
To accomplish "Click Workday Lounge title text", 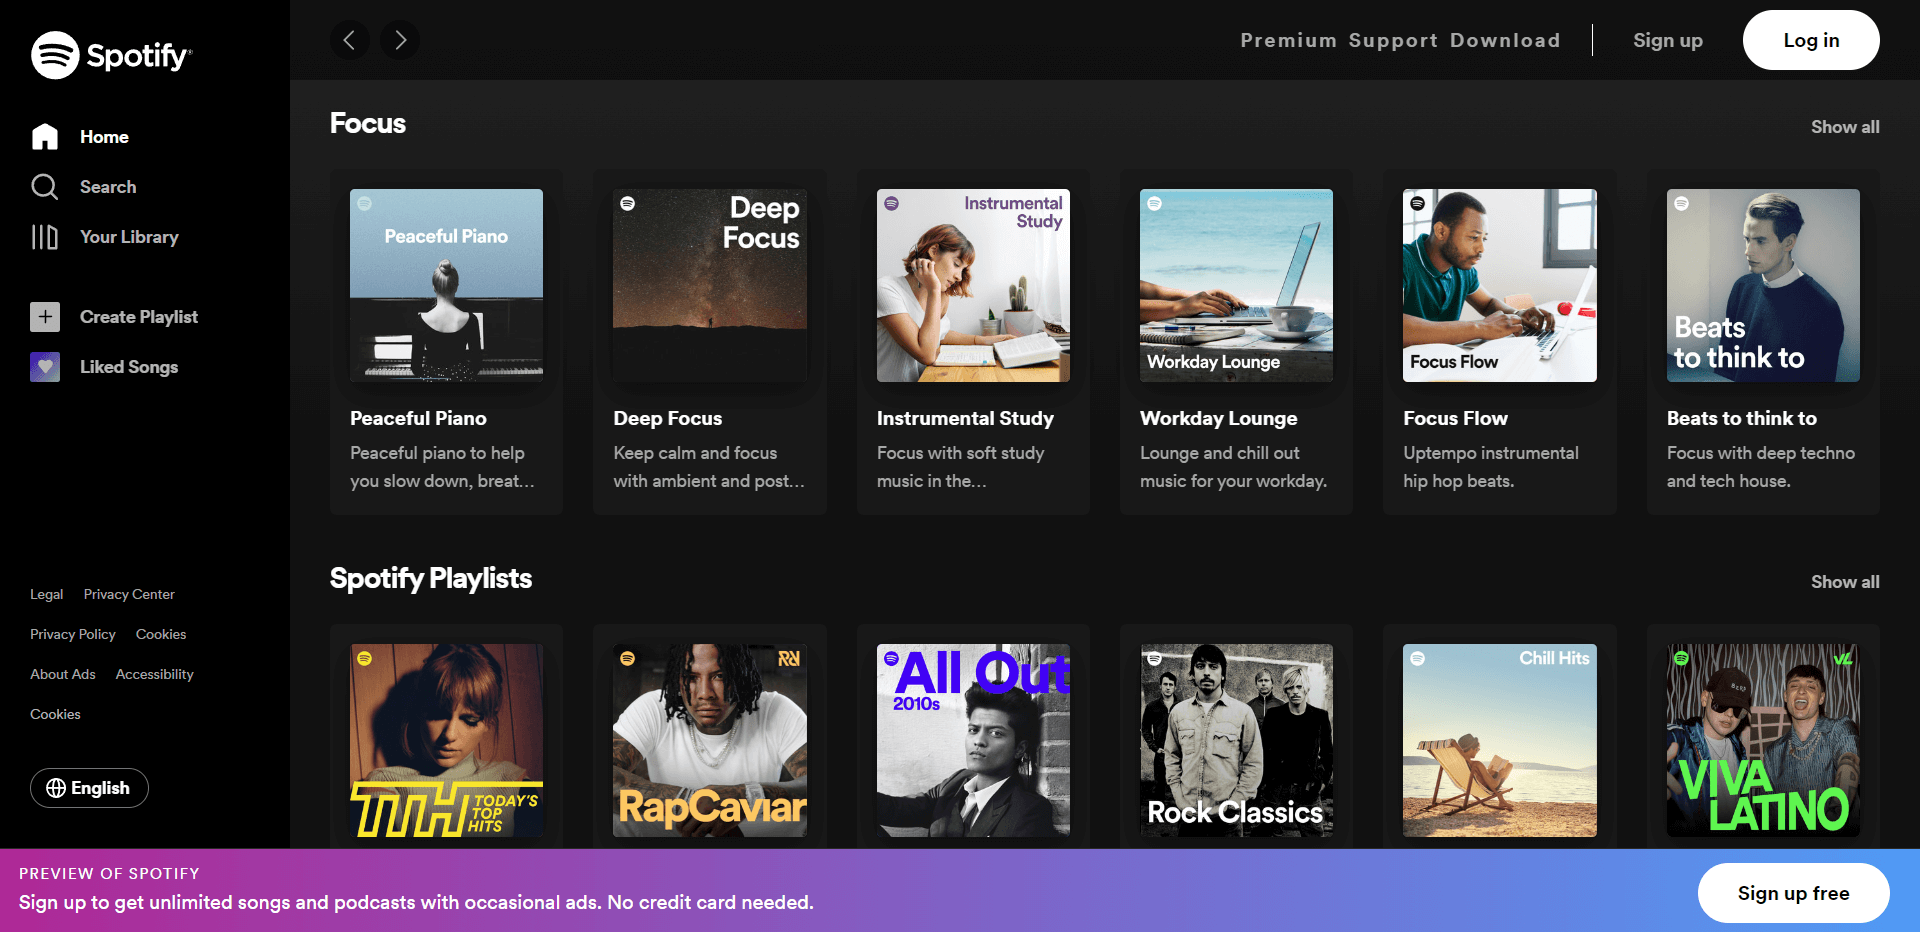I will [x=1219, y=418].
